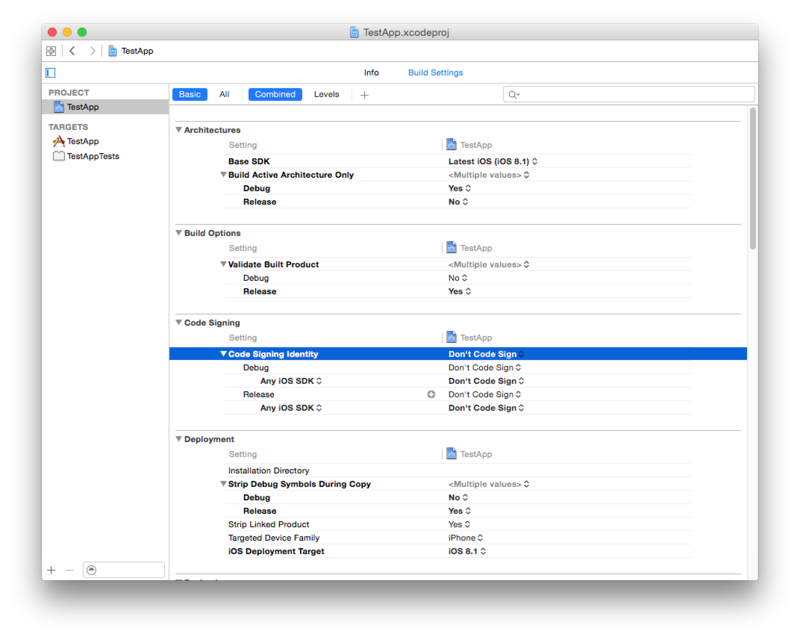Collapse Validate Built Product rows
Image resolution: width=800 pixels, height=640 pixels.
click(223, 264)
